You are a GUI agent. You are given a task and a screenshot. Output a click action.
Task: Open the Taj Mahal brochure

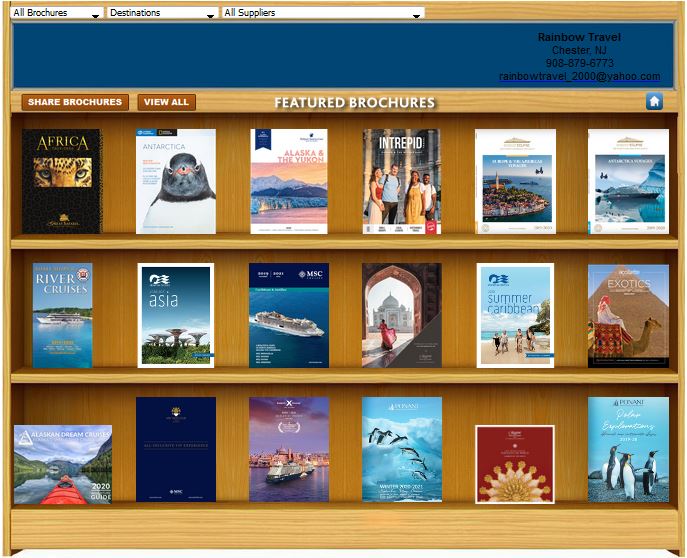tap(401, 315)
